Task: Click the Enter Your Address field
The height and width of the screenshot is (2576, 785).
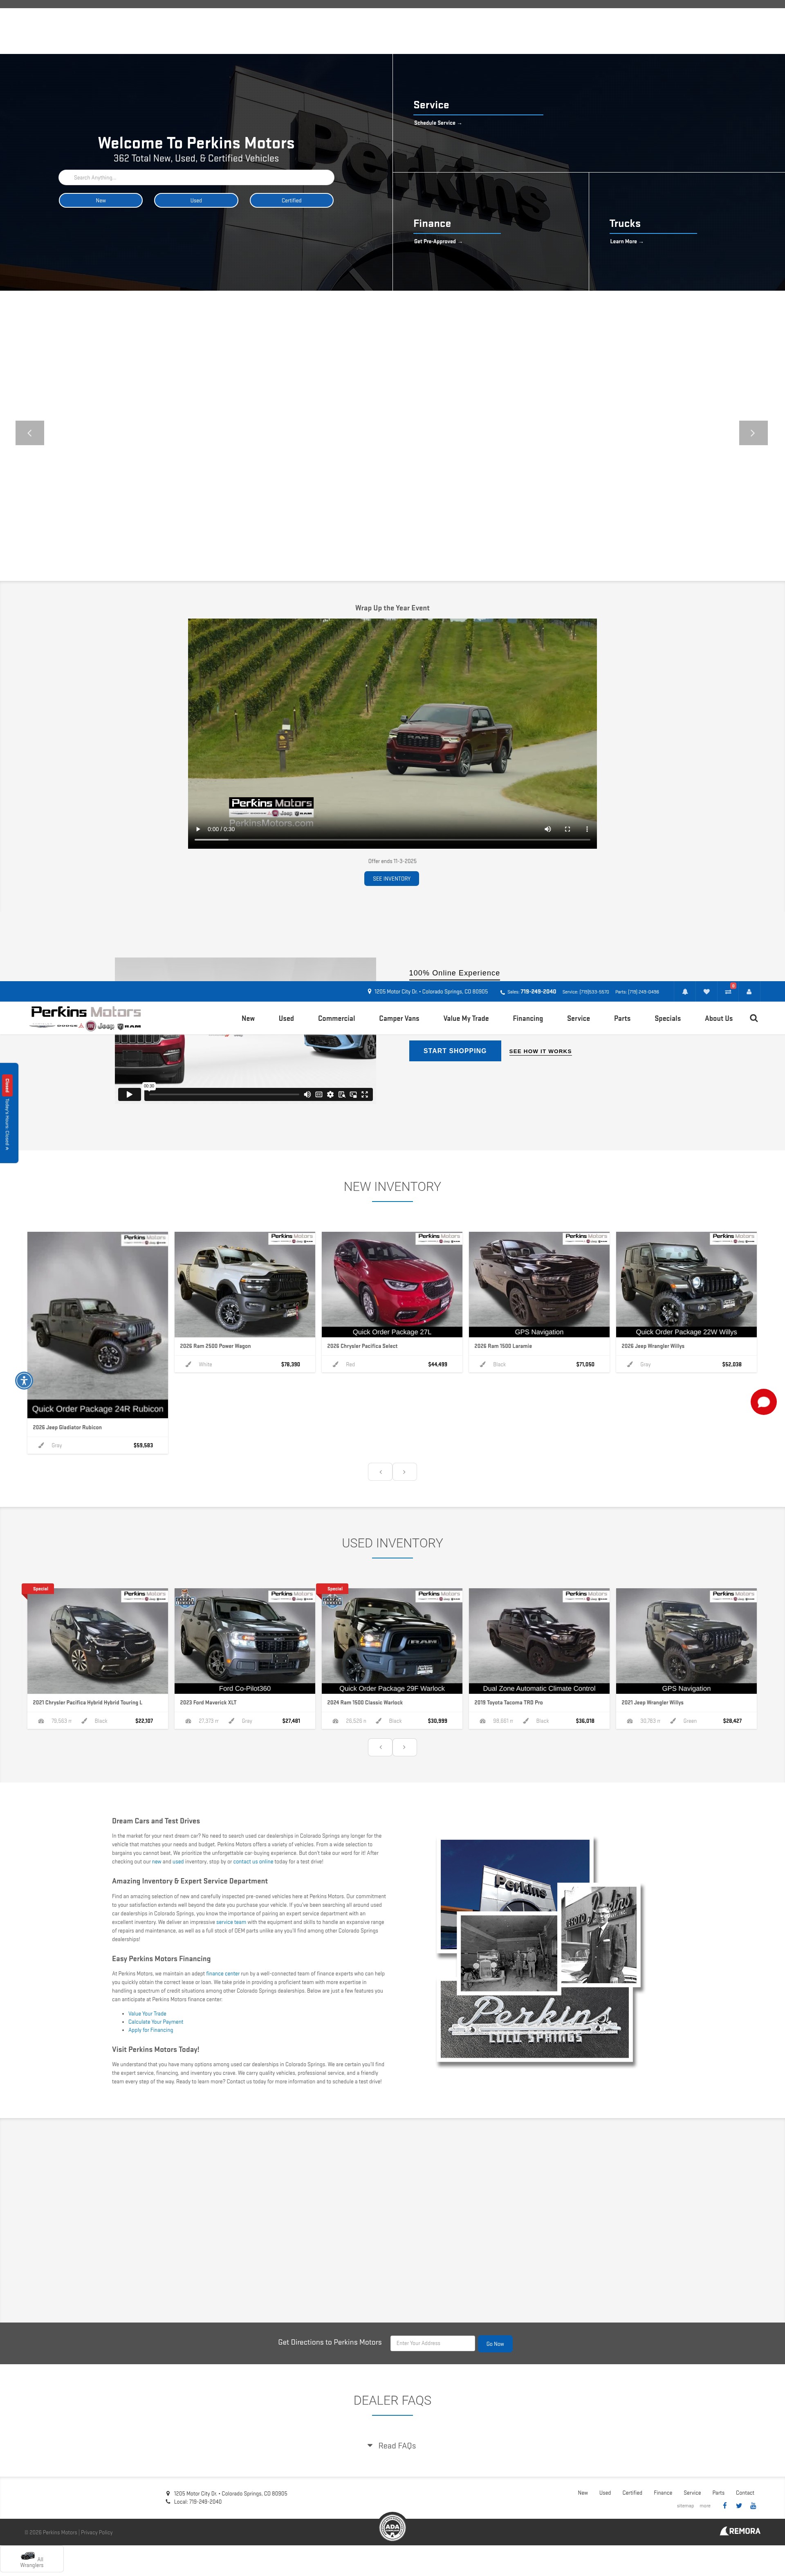Action: coord(432,2343)
